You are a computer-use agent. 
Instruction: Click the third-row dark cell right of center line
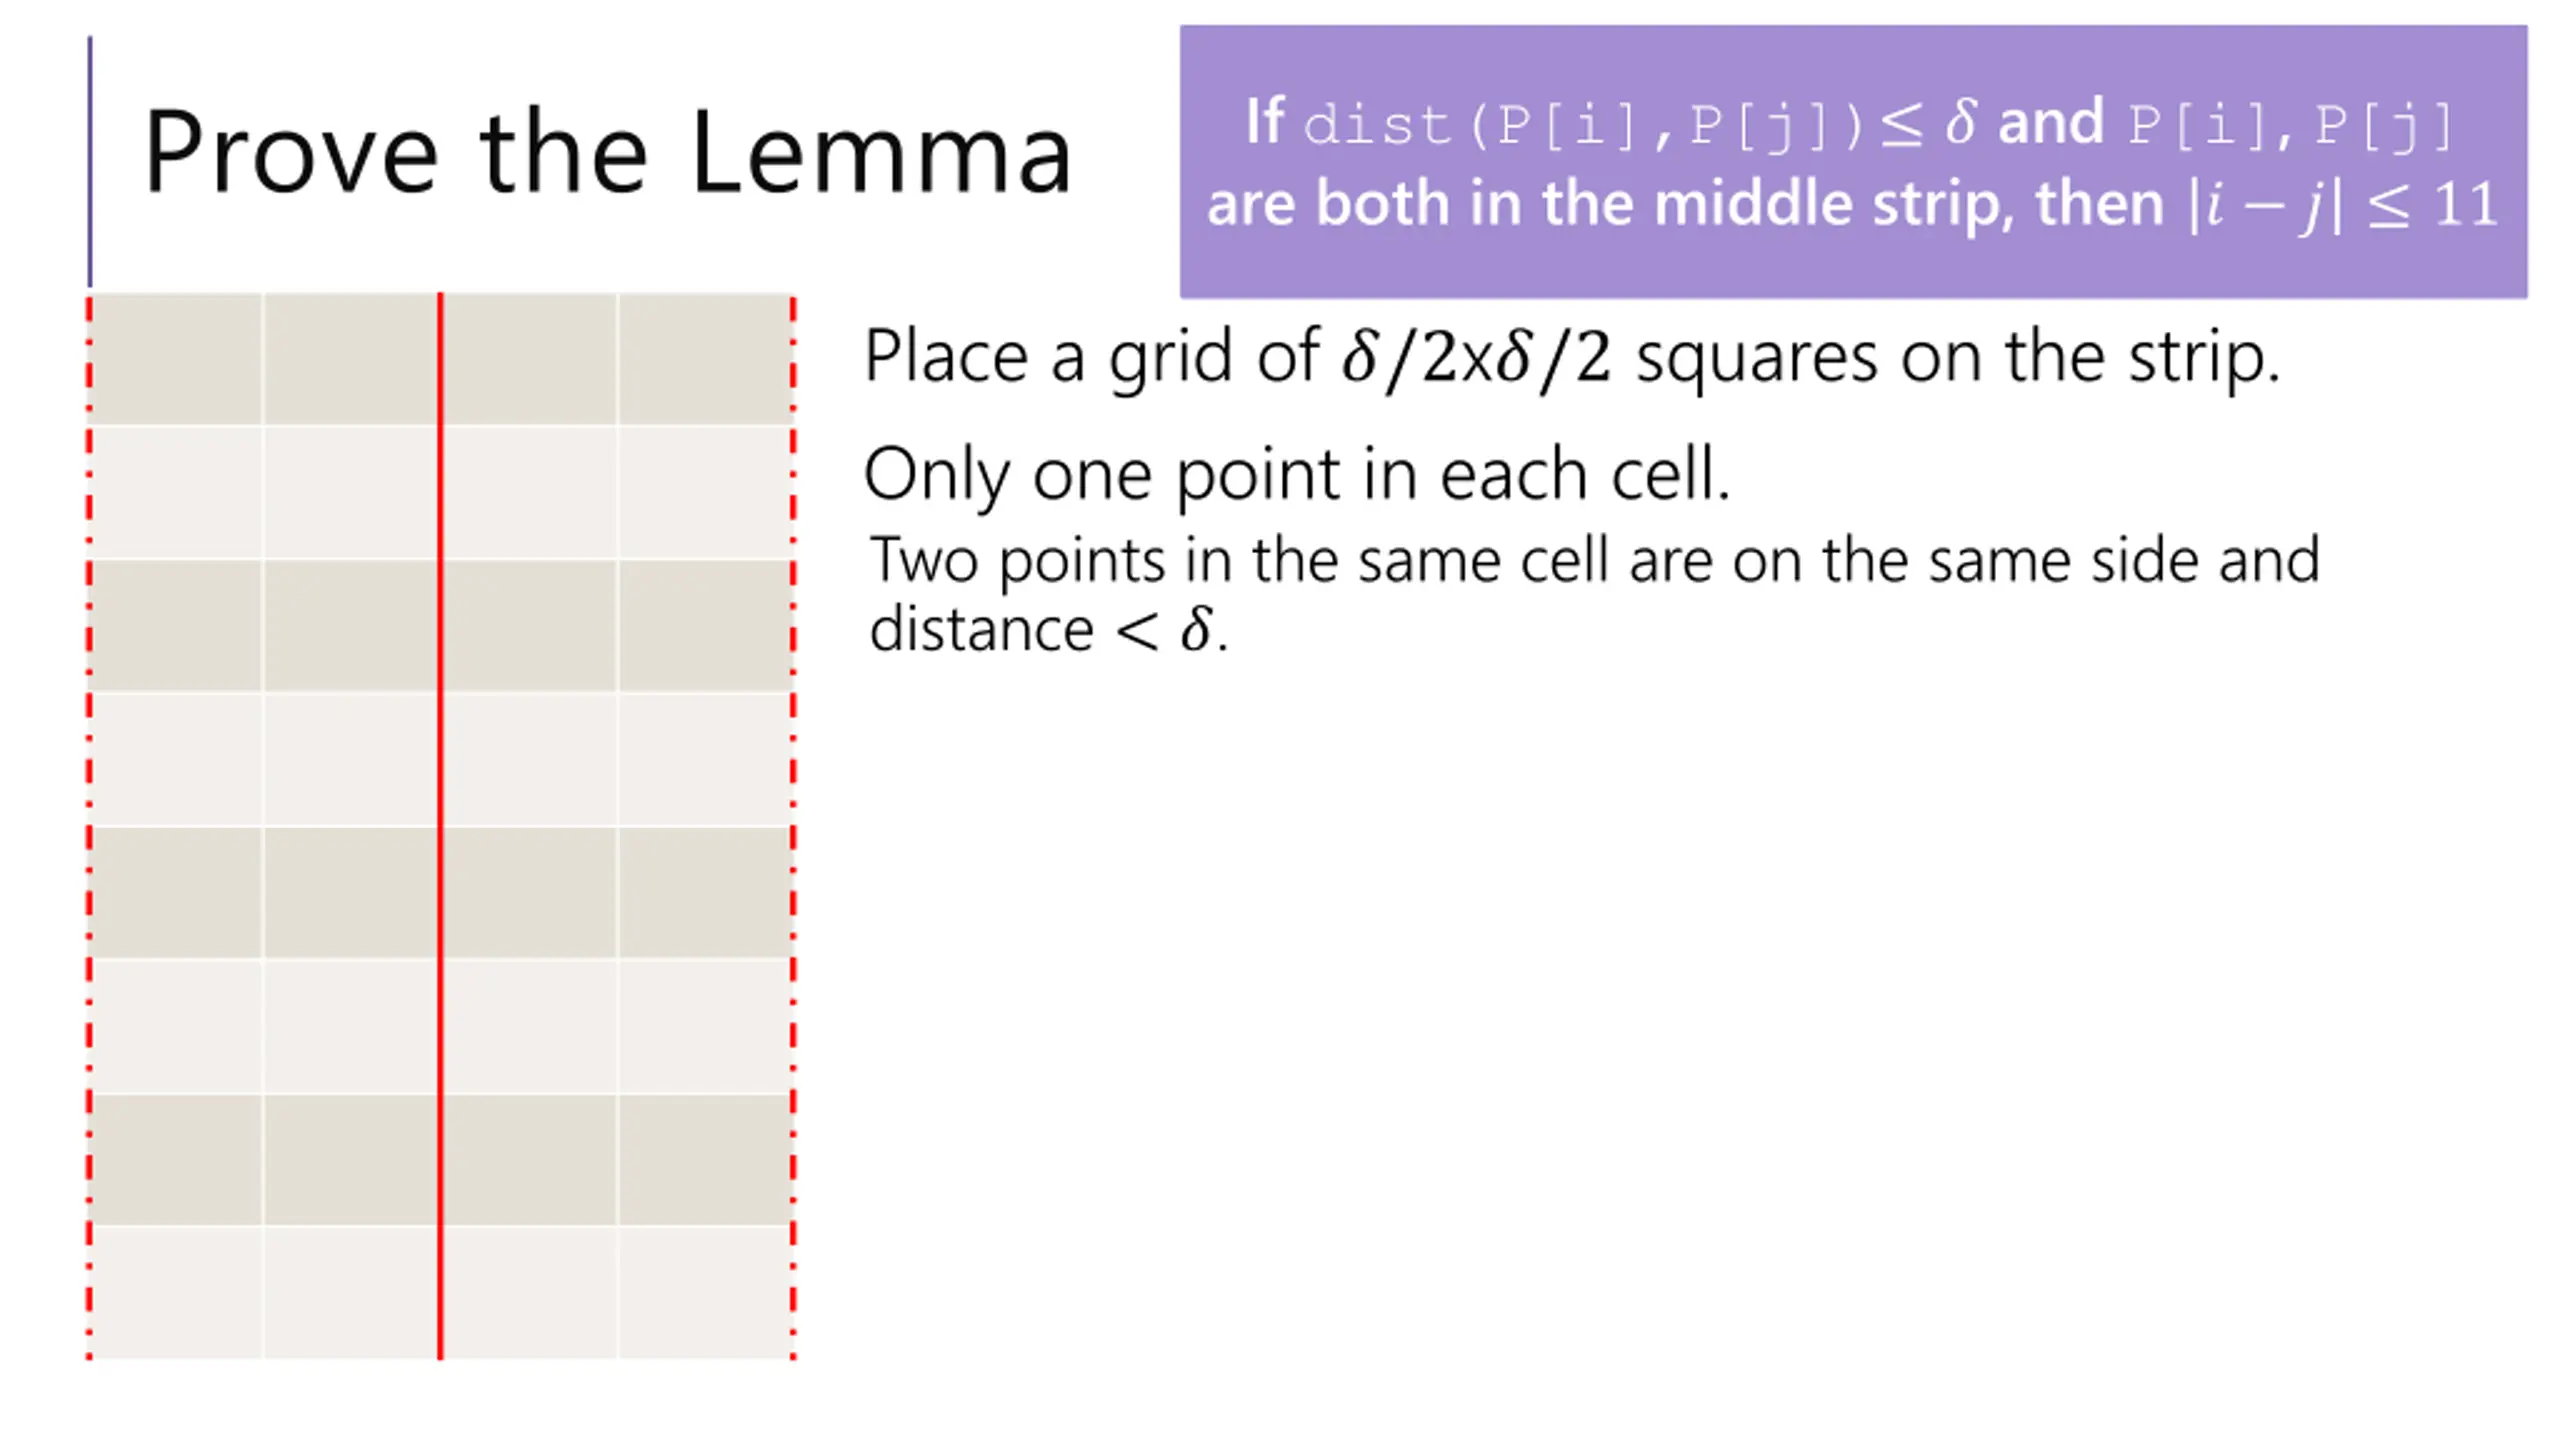click(x=529, y=626)
